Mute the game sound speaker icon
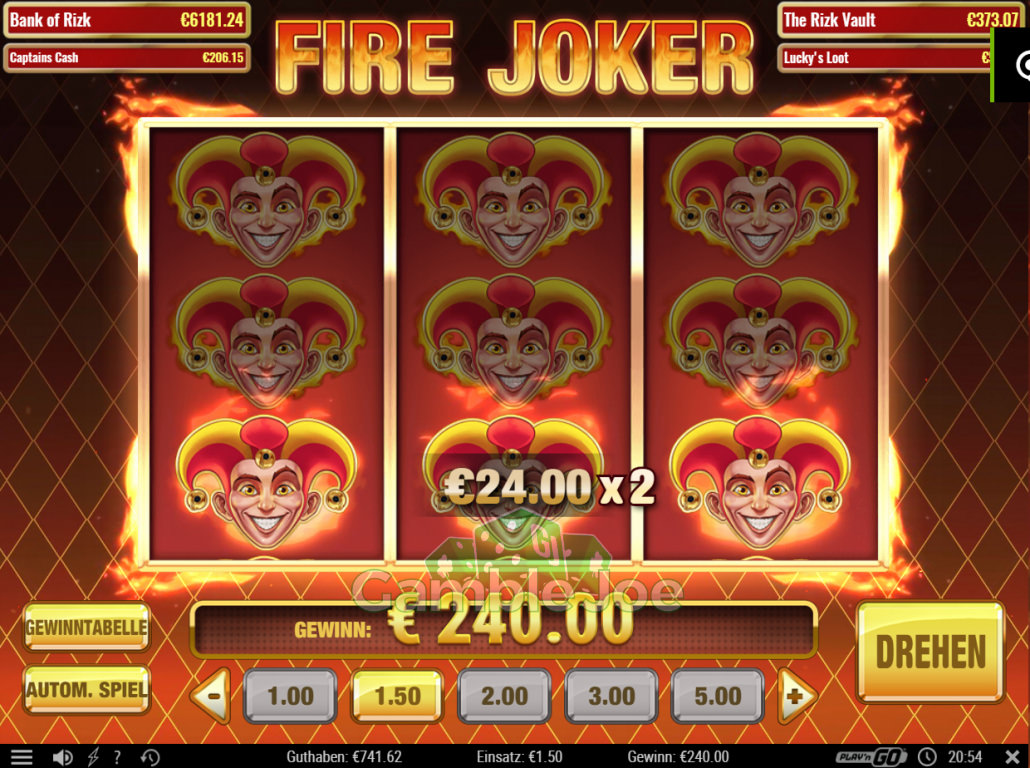This screenshot has height=768, width=1030. coord(62,757)
